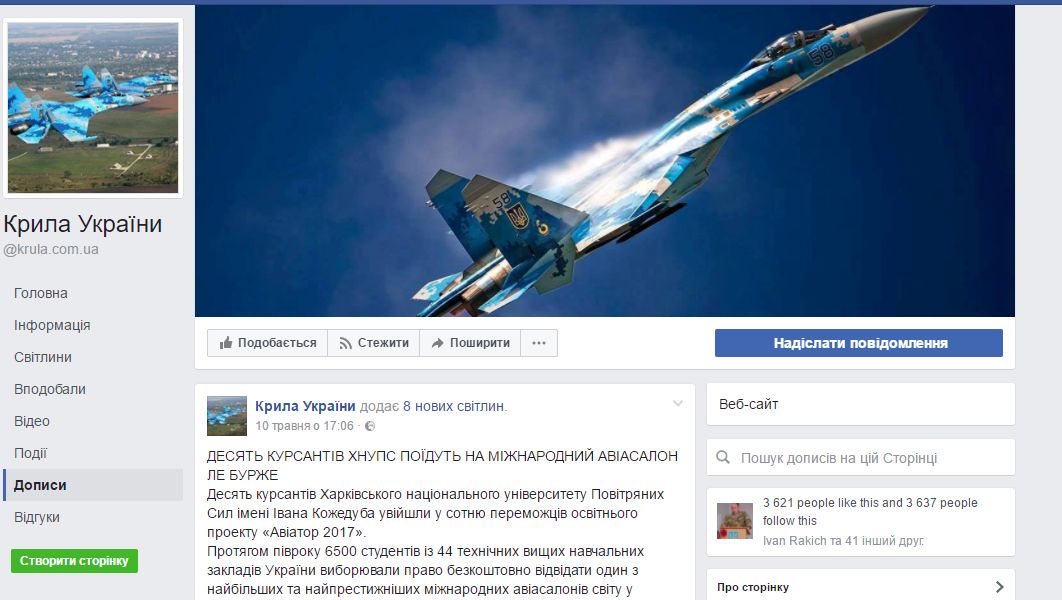Open the three-dots more options button
Screen dimensions: 1062x600
(x=539, y=343)
